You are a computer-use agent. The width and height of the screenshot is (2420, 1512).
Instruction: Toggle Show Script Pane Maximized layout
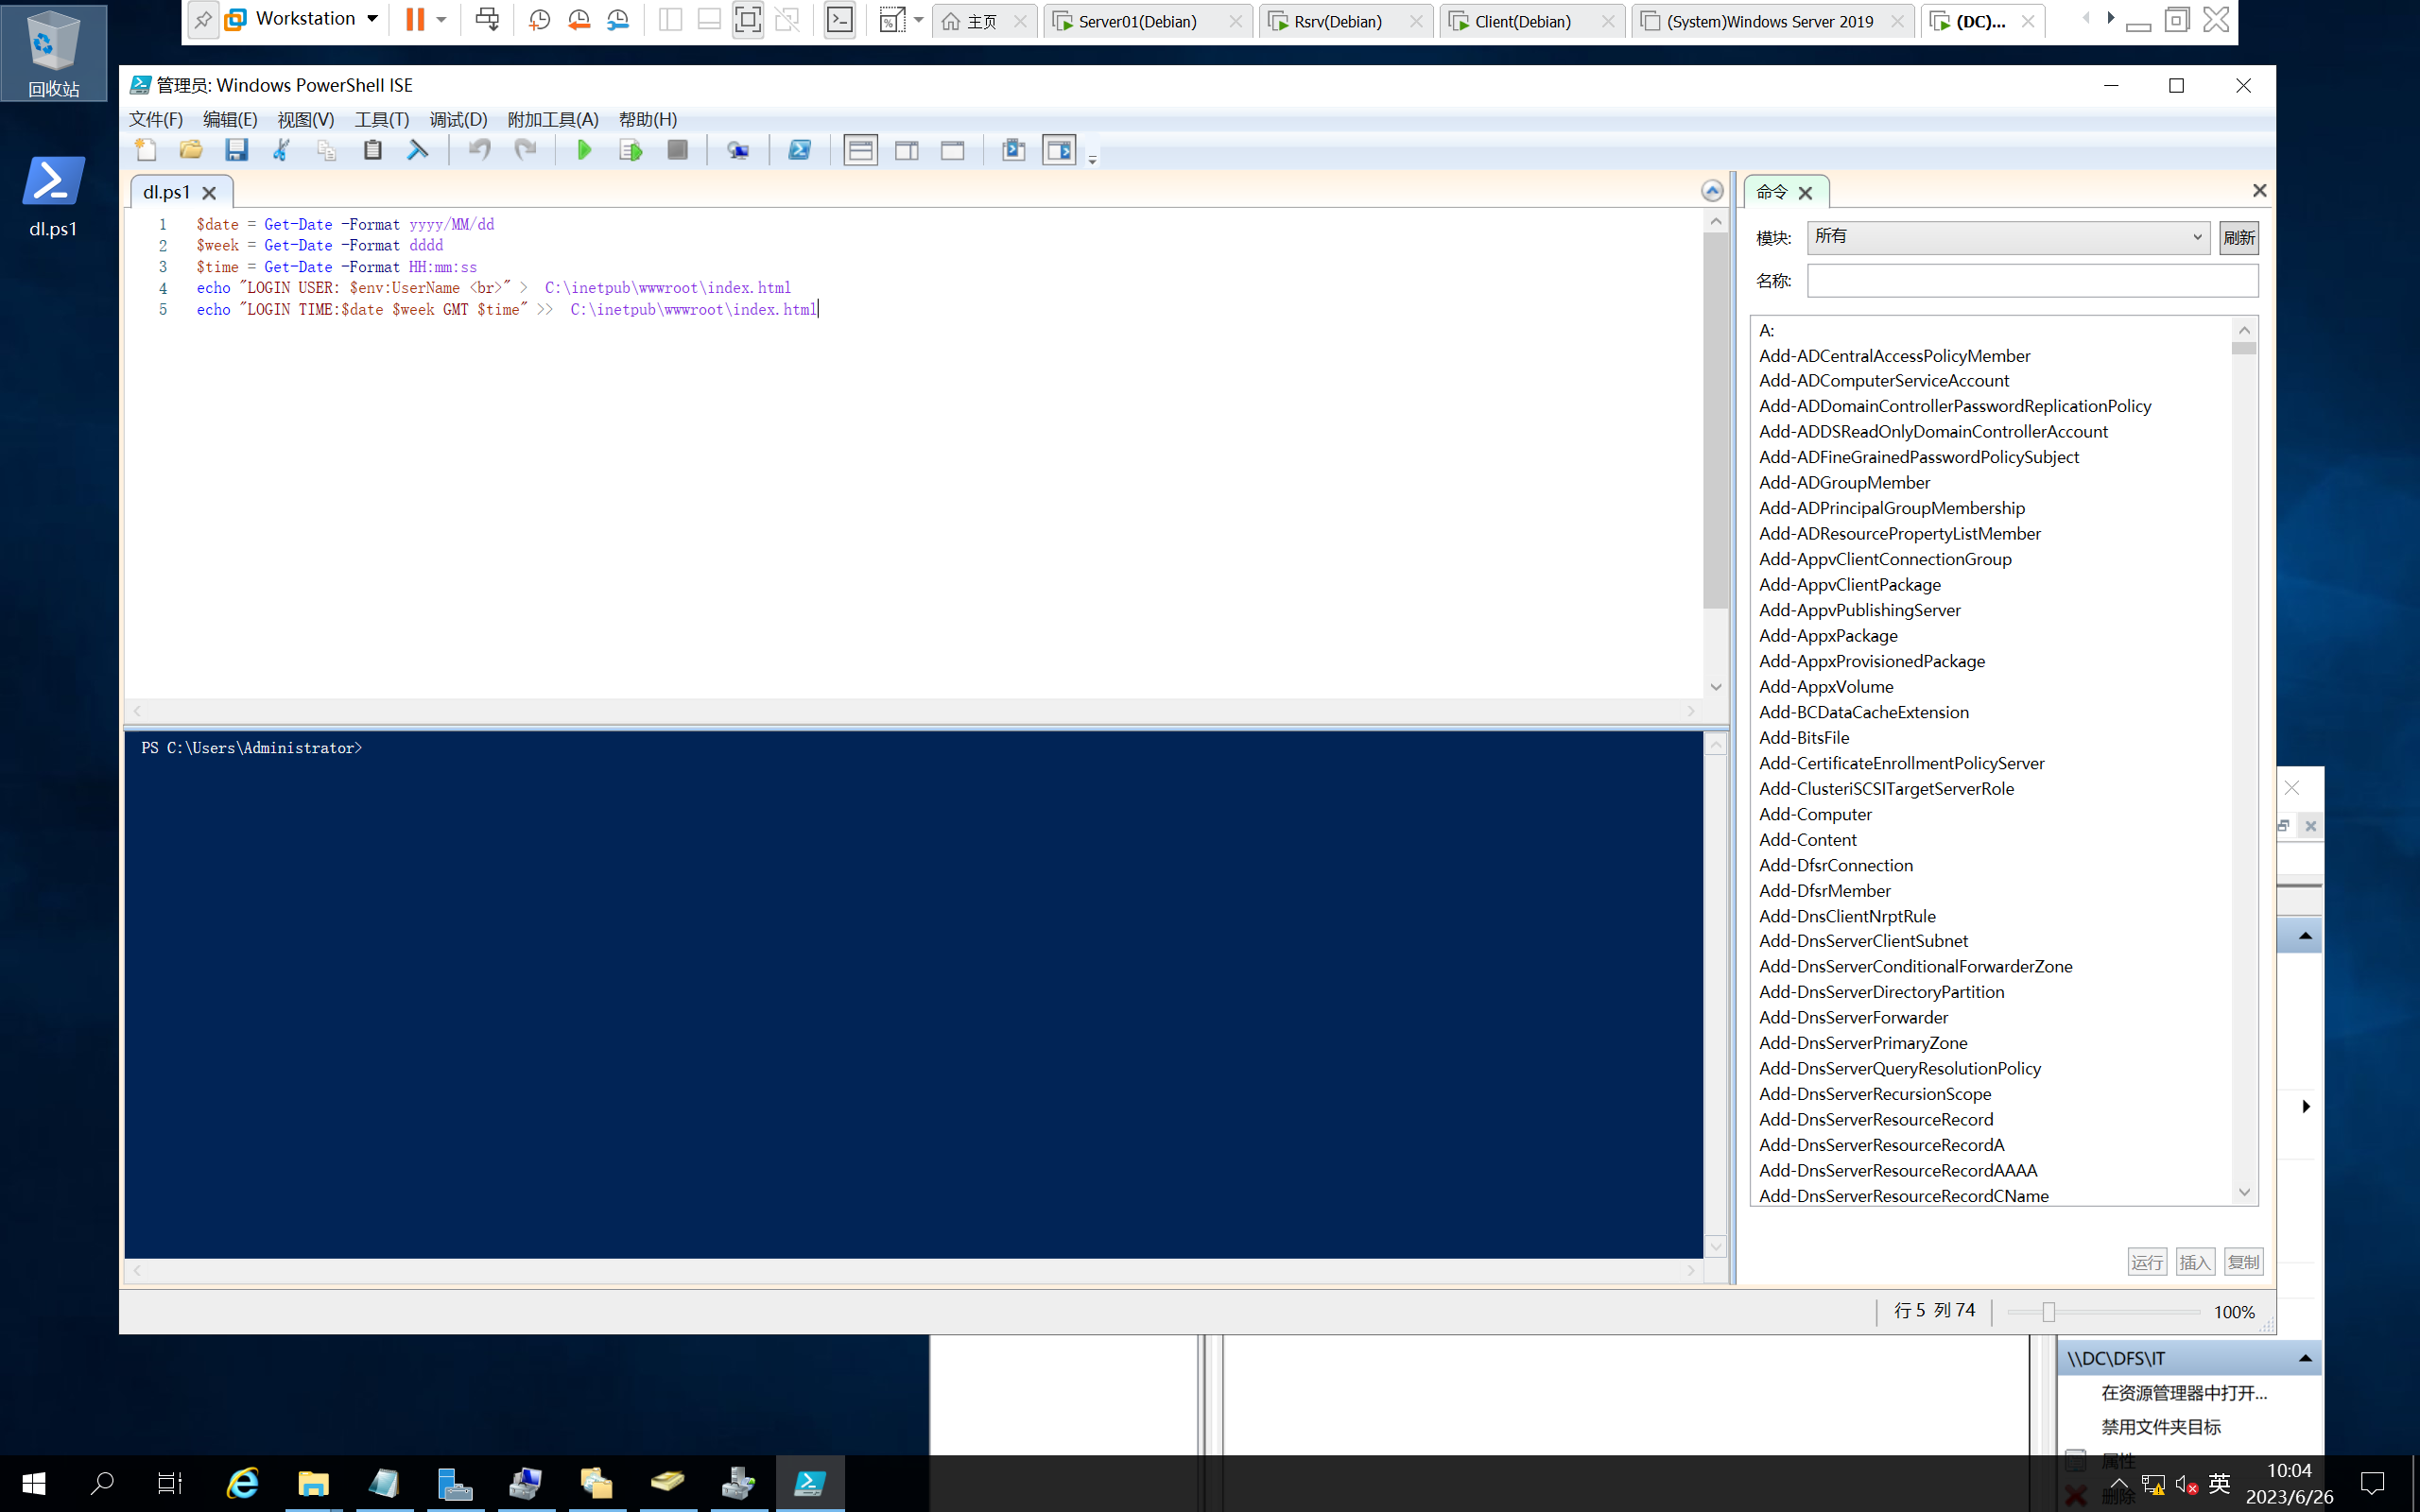point(952,150)
